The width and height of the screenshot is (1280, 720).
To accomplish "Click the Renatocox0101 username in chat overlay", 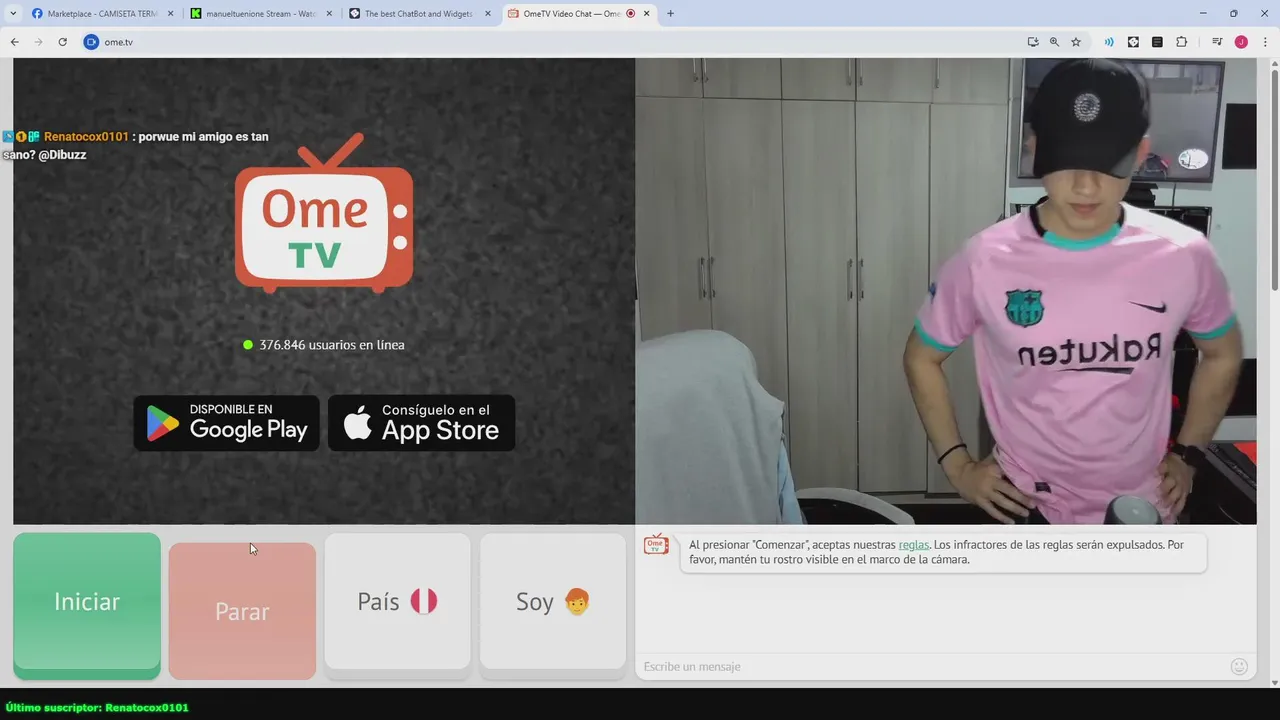I will point(86,137).
